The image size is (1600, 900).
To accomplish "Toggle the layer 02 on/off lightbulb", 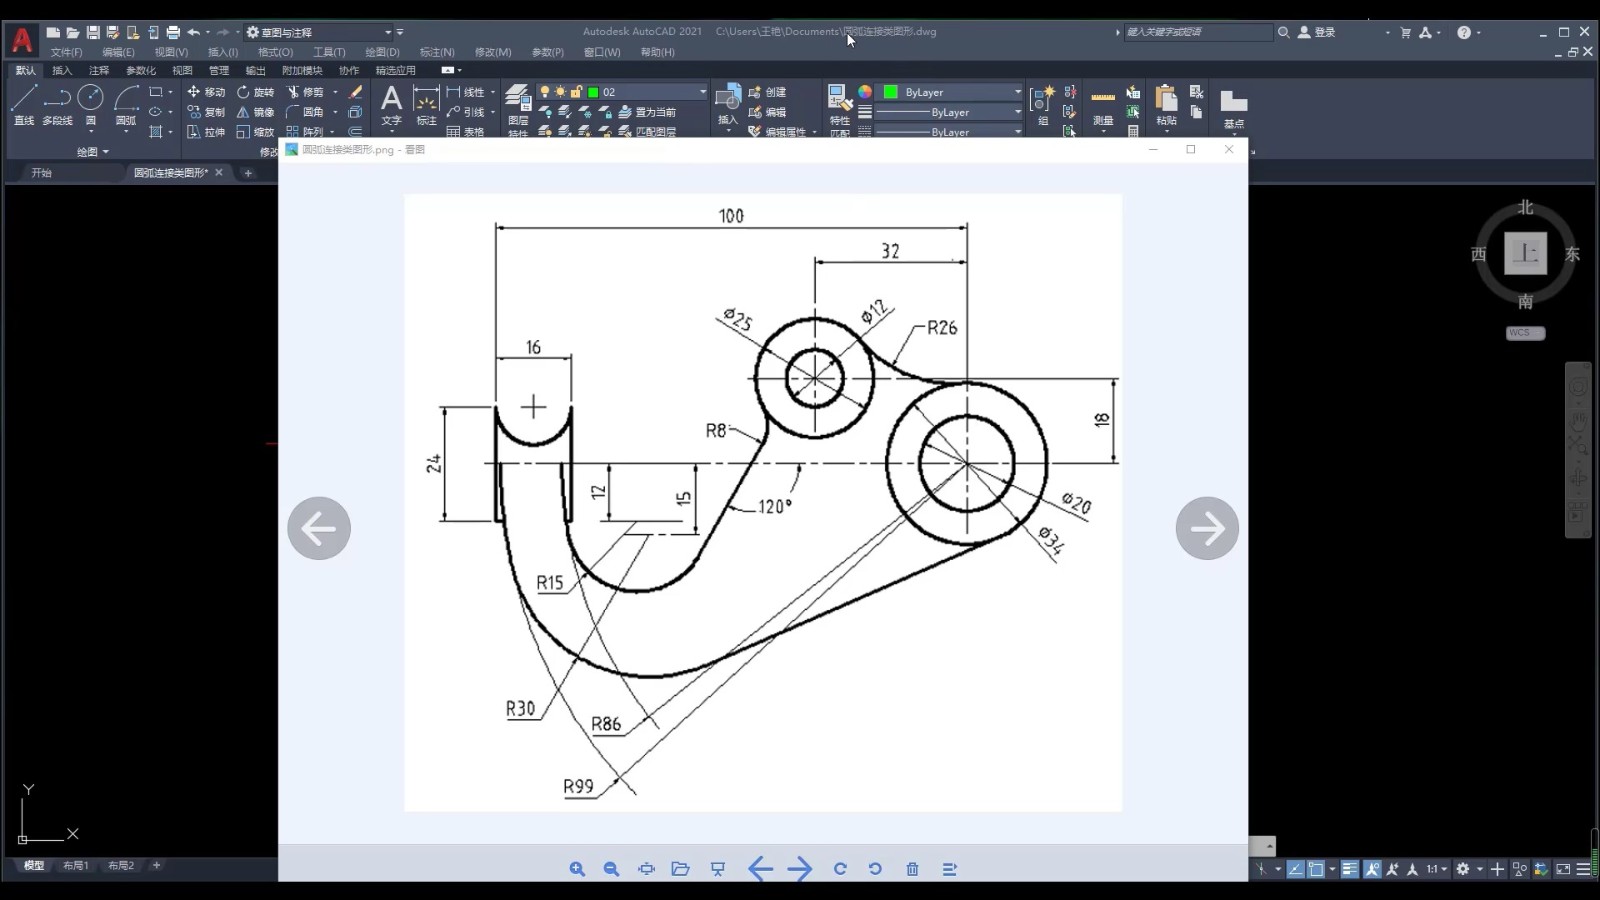I will coord(545,92).
